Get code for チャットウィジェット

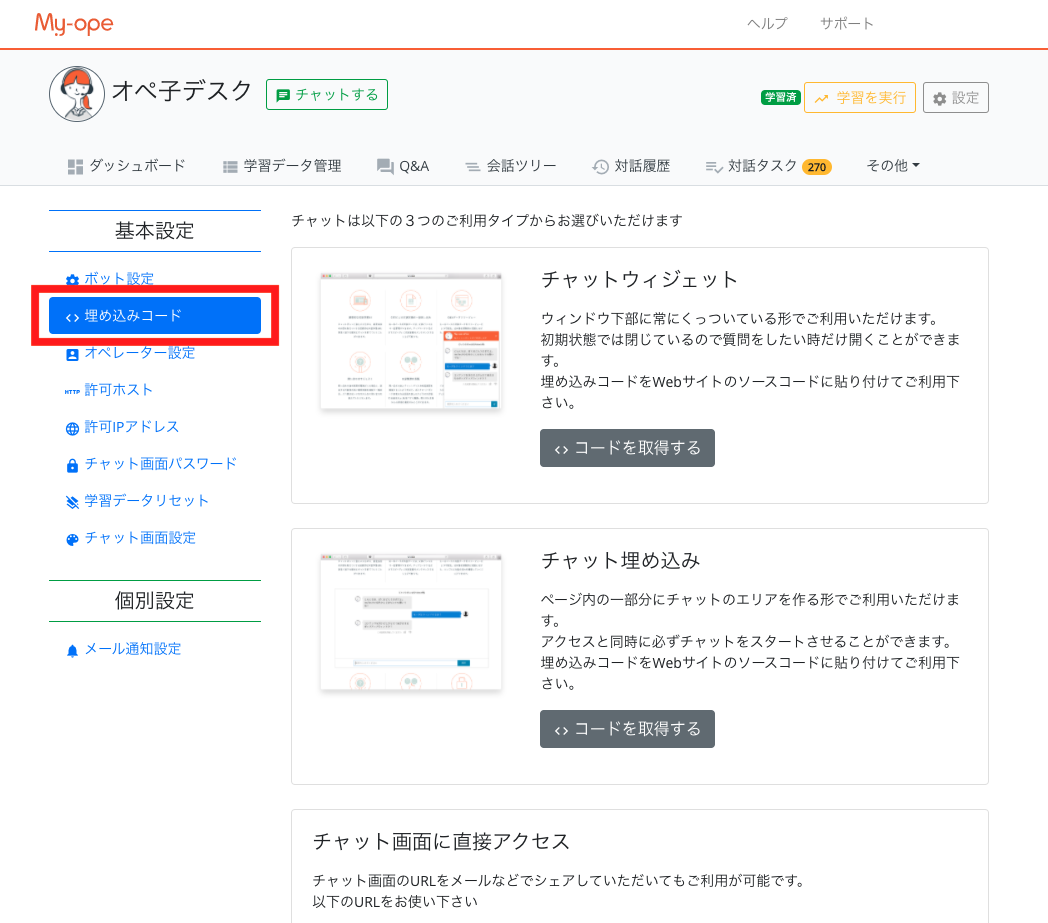(627, 448)
